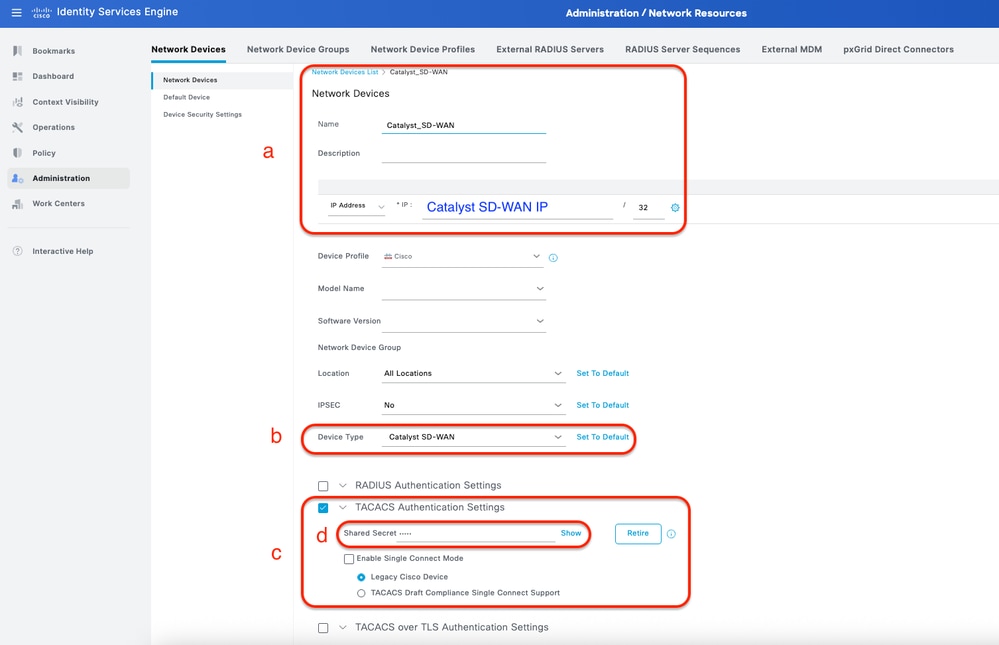Click the Identity Services Engine title

coord(117,12)
